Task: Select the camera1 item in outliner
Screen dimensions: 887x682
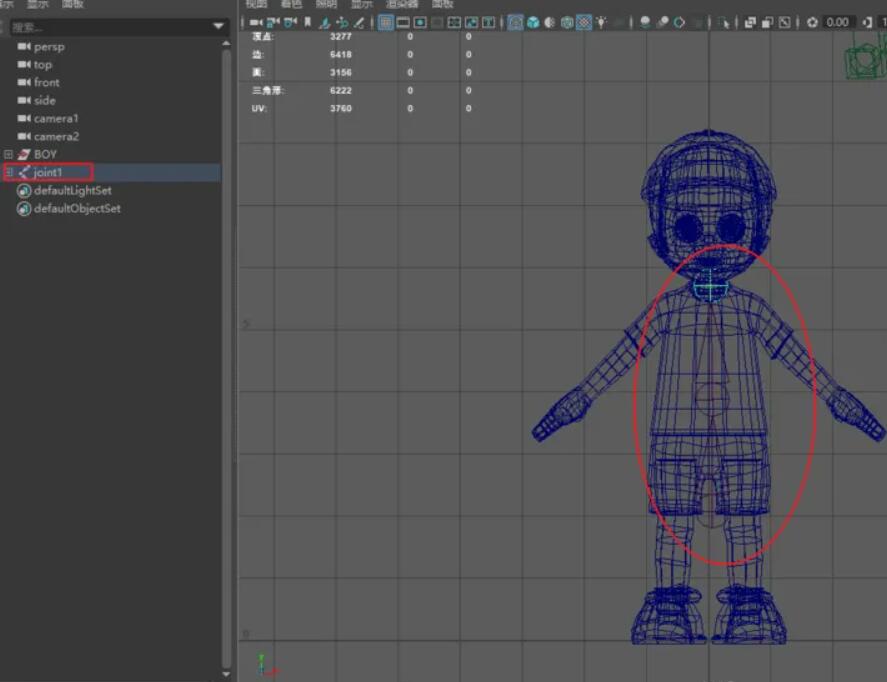Action: pyautogui.click(x=56, y=119)
